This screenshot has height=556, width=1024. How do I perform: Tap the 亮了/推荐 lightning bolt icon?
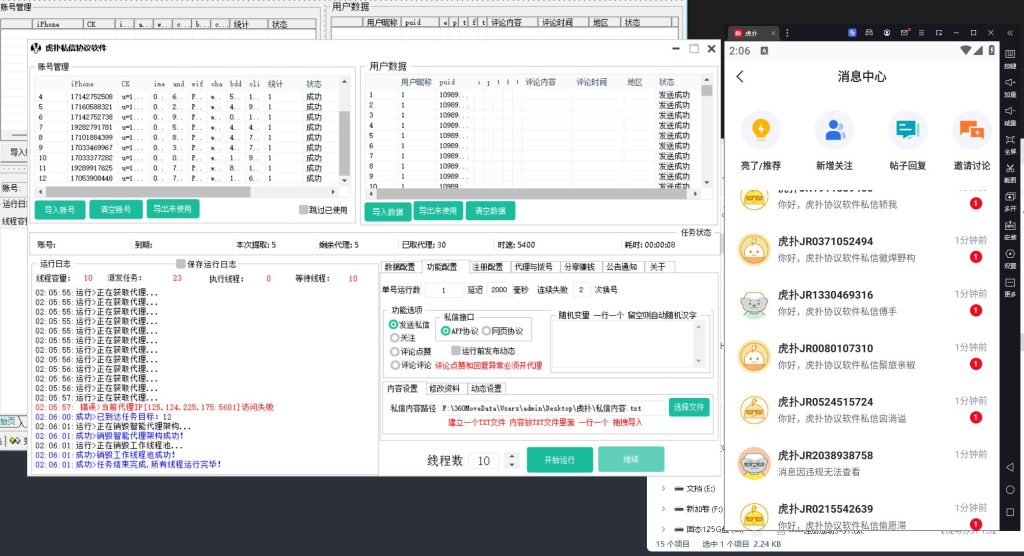click(761, 130)
